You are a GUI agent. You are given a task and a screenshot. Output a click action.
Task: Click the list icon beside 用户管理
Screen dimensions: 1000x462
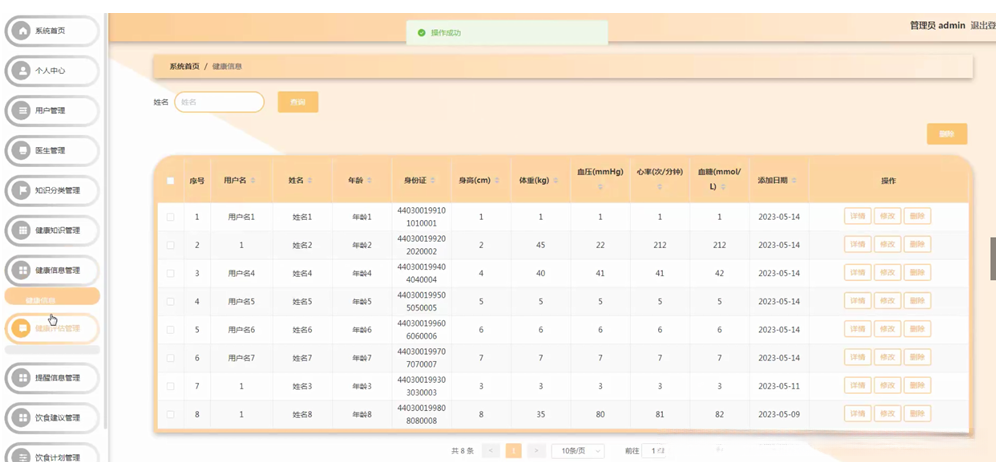click(23, 111)
